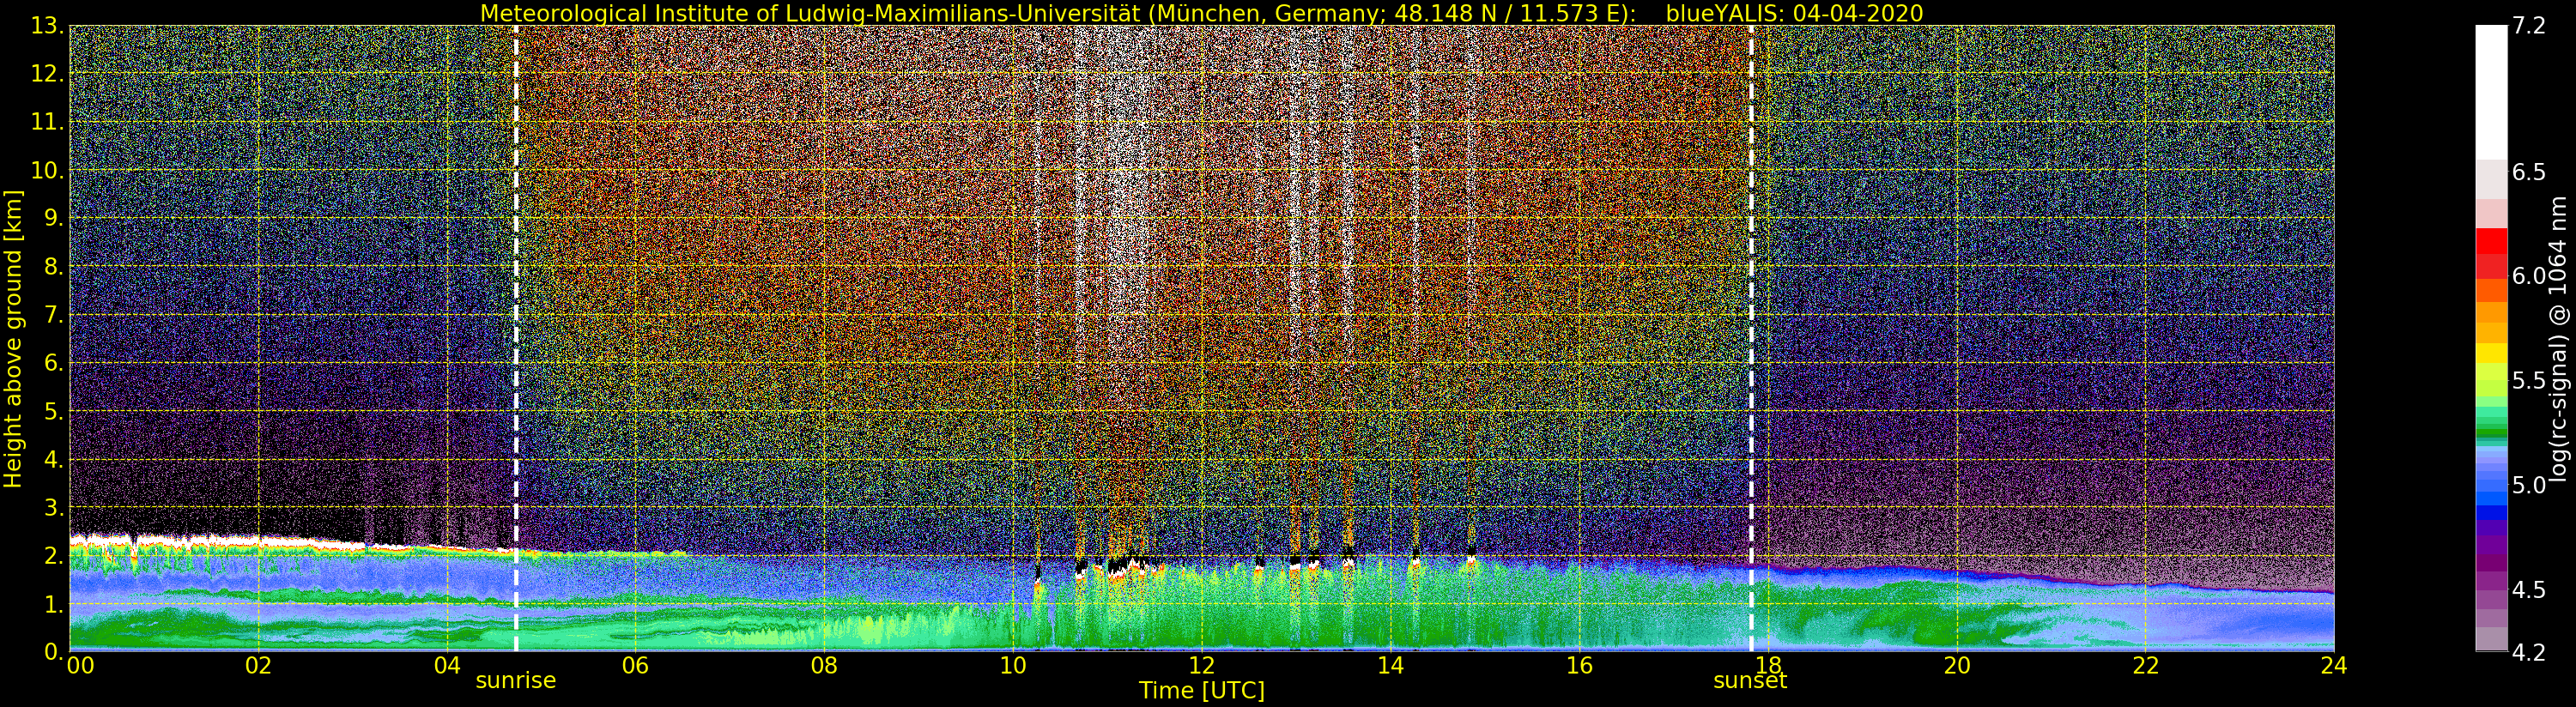This screenshot has height=707, width=2576.
Task: Click the x-axis tick label '02'
Action: coord(258,666)
